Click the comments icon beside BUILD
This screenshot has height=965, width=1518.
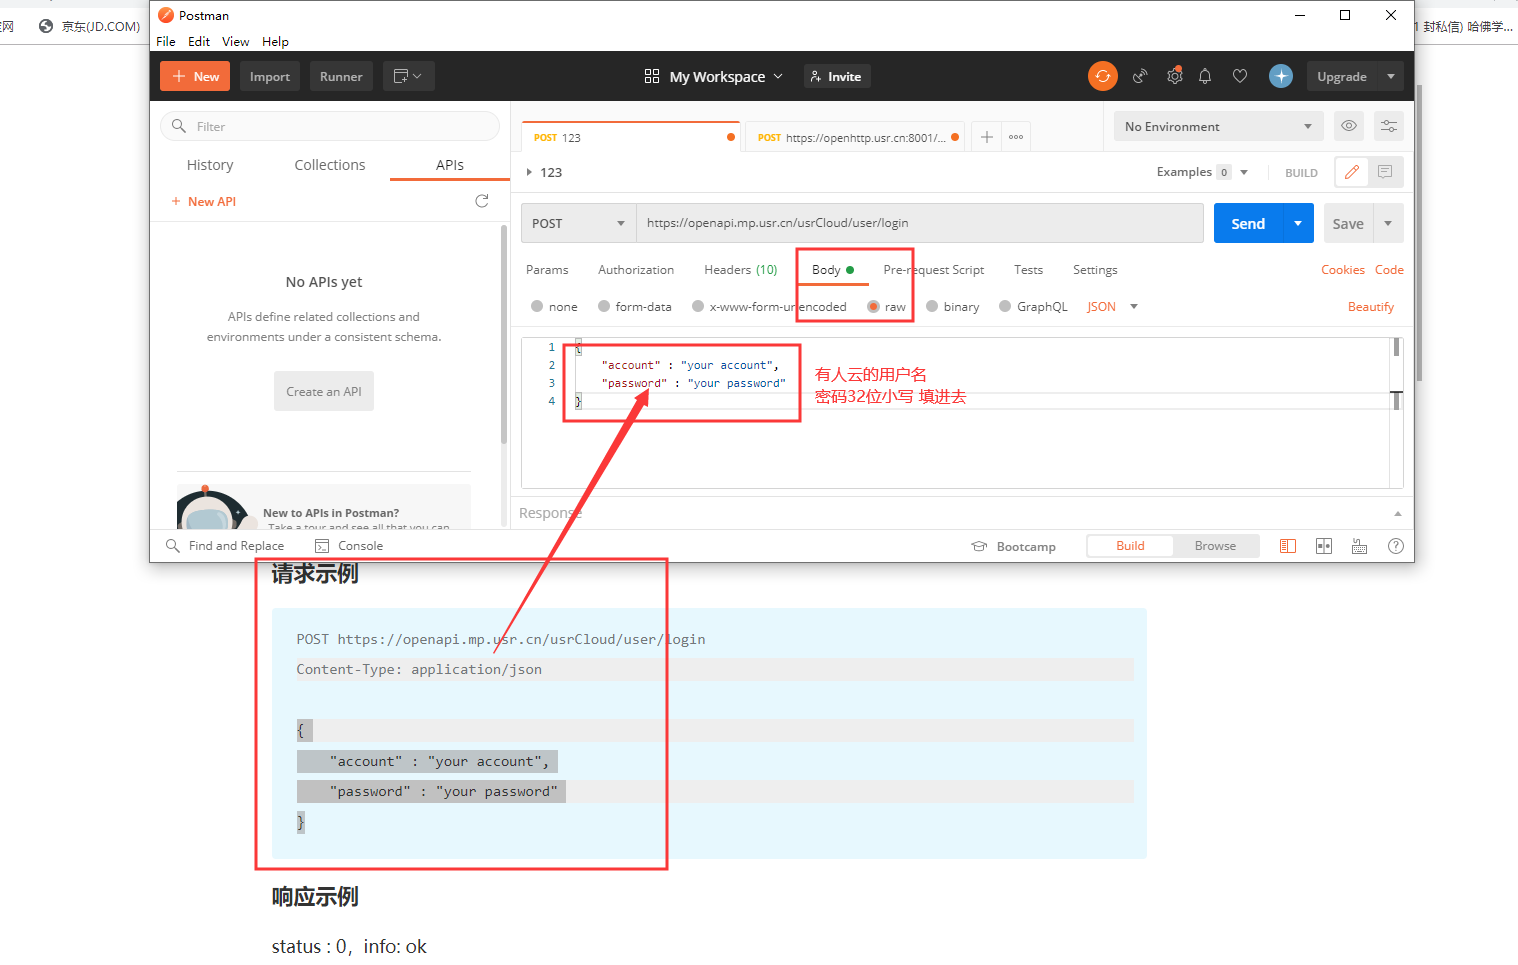click(1385, 172)
